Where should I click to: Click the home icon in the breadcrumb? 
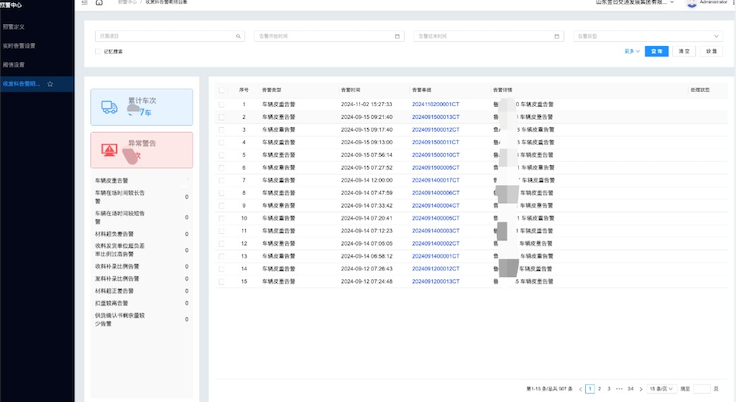(99, 3)
